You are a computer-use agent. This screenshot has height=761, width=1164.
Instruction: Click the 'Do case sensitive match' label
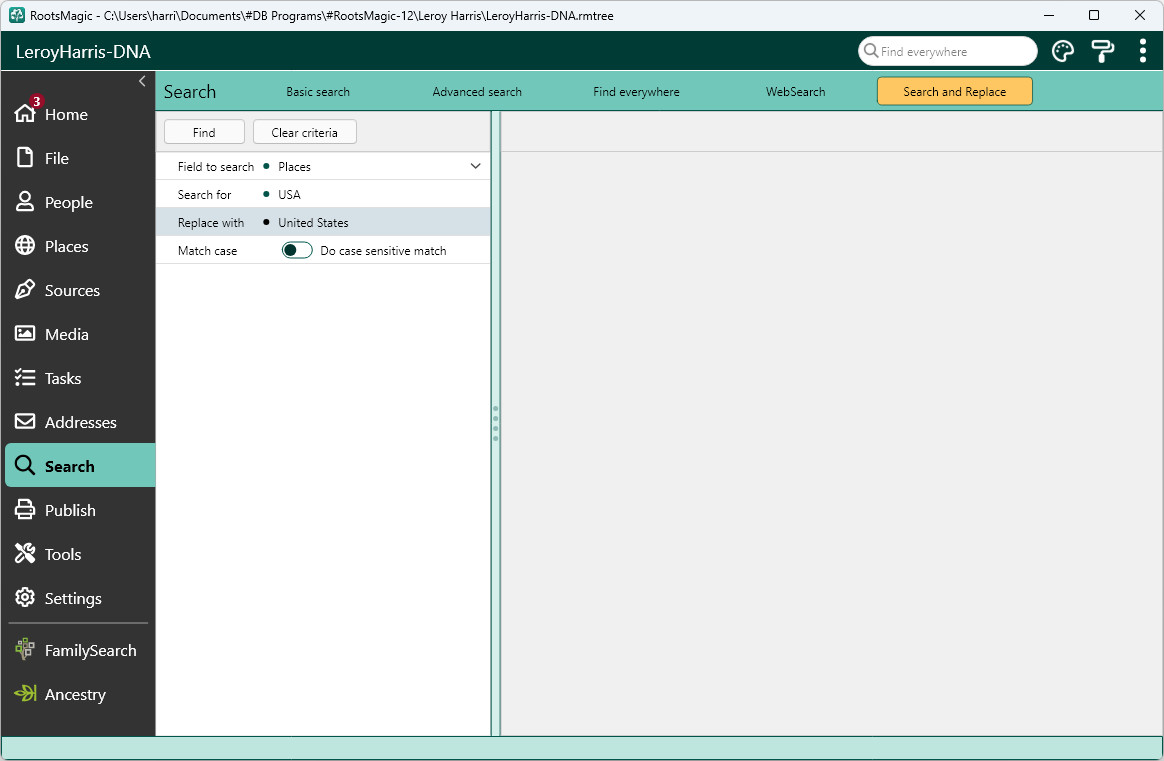click(383, 251)
